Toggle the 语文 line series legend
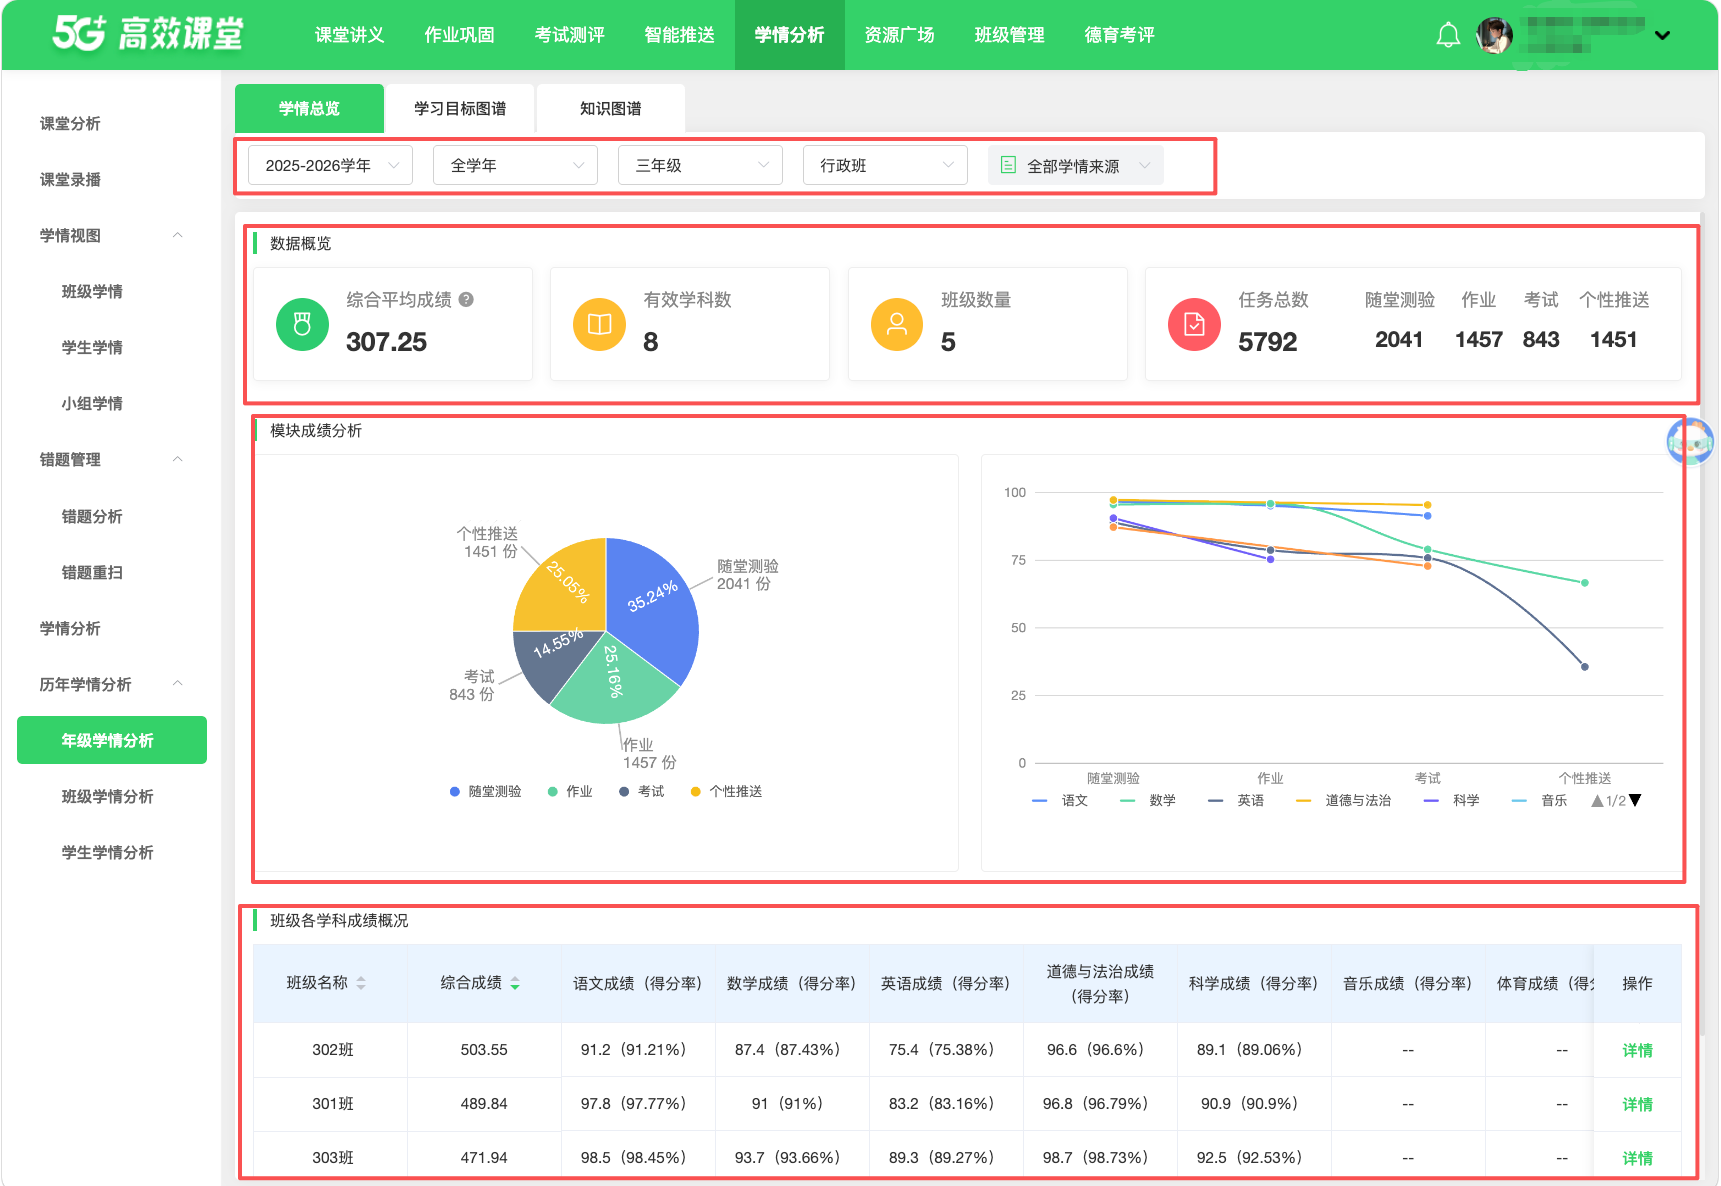This screenshot has height=1186, width=1721. pos(1060,800)
